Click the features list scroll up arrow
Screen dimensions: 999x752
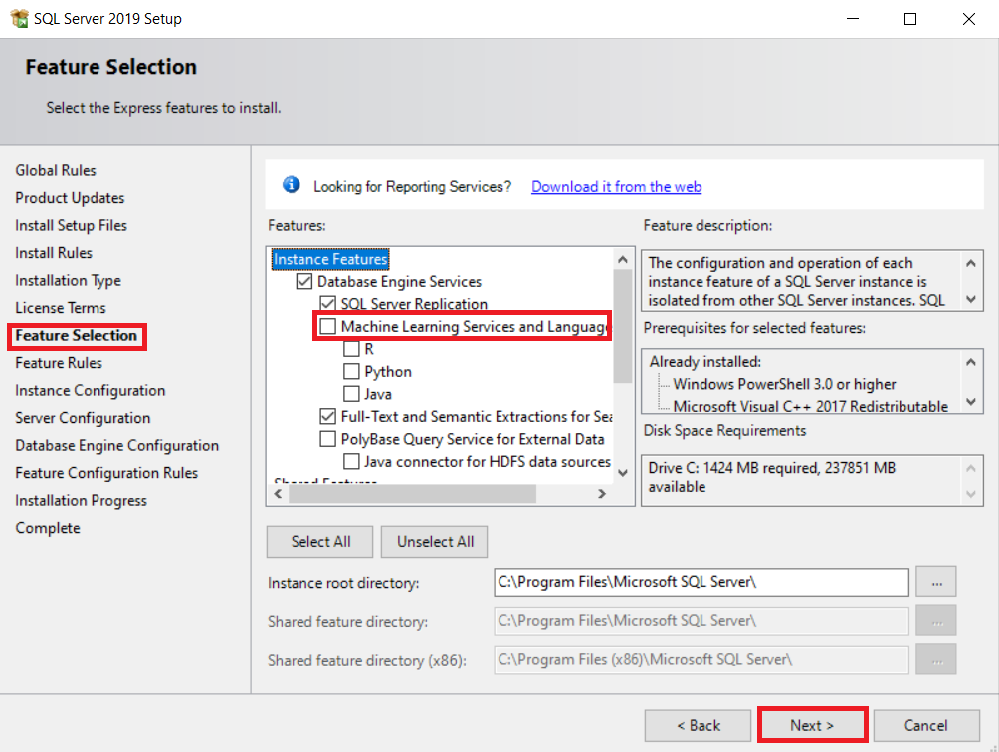point(623,259)
